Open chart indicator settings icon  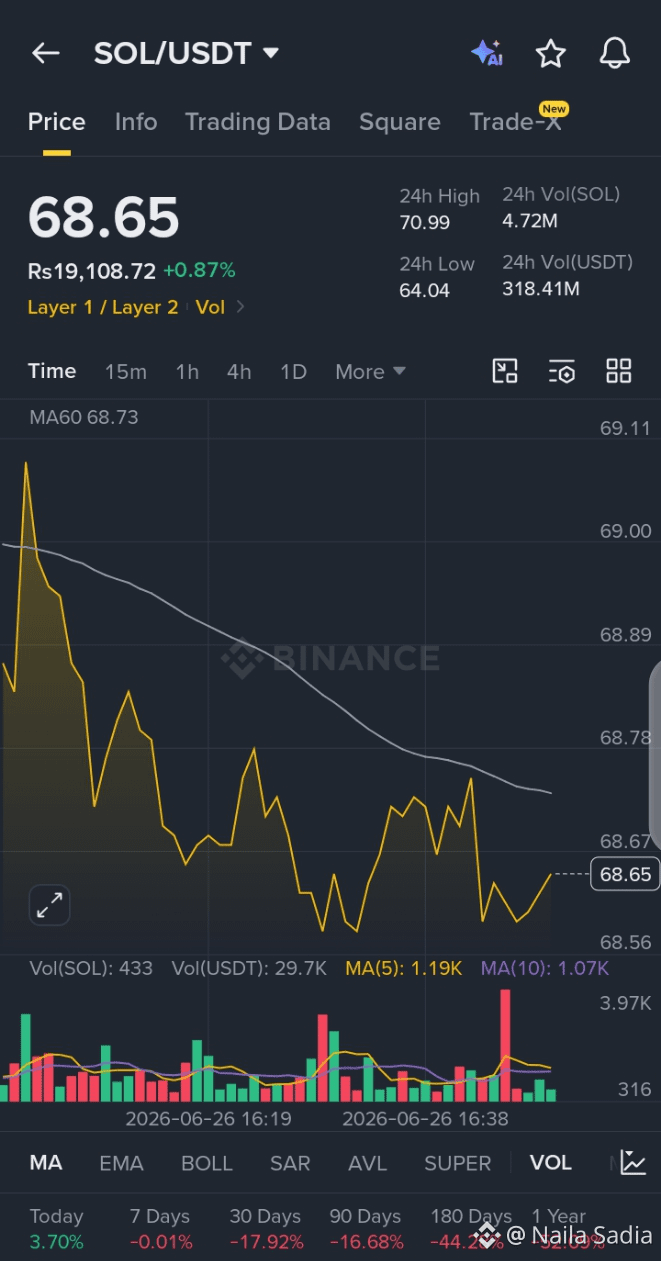[x=562, y=371]
